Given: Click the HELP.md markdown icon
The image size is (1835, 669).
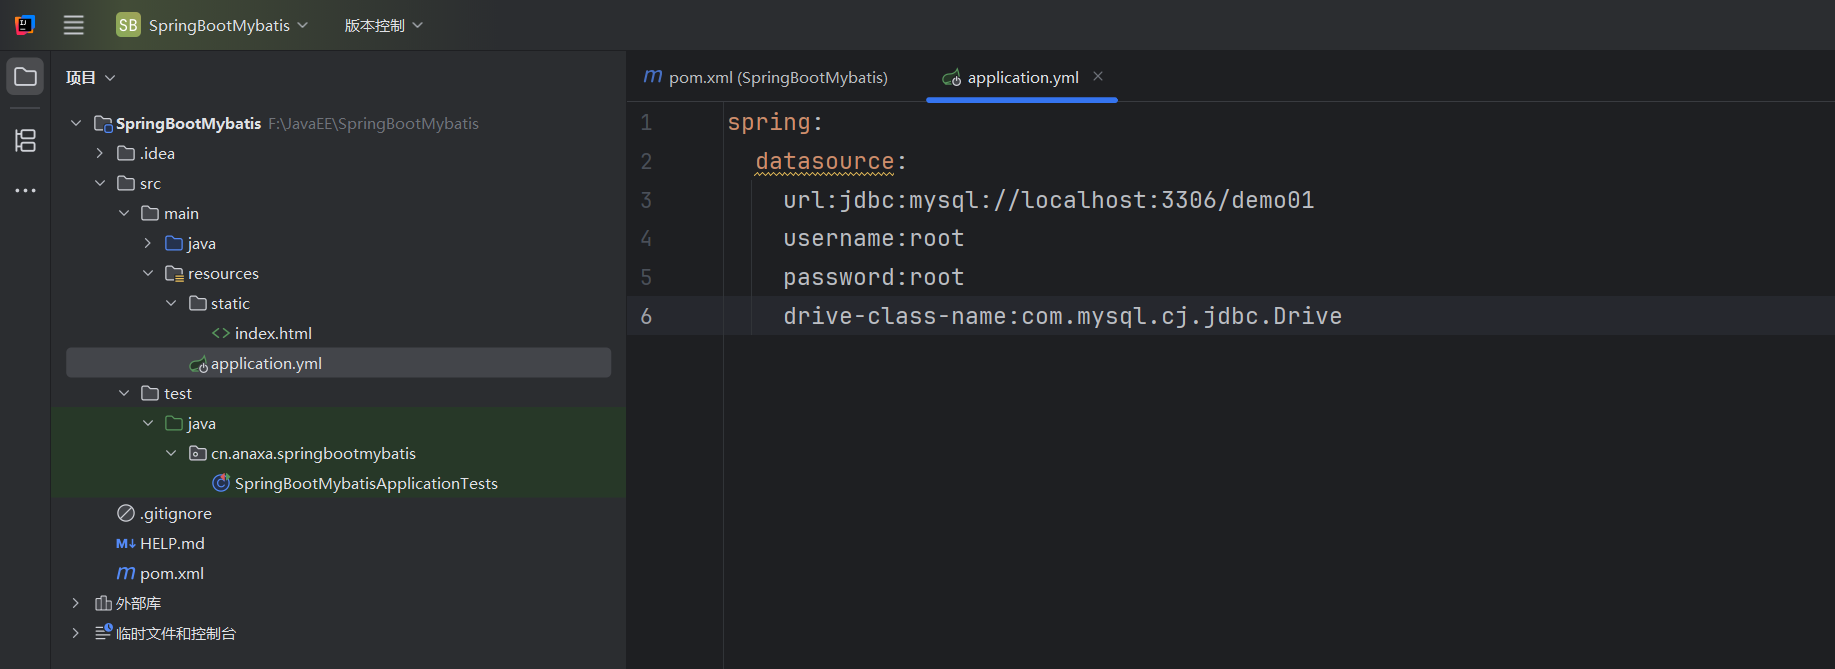Looking at the screenshot, I should [126, 543].
